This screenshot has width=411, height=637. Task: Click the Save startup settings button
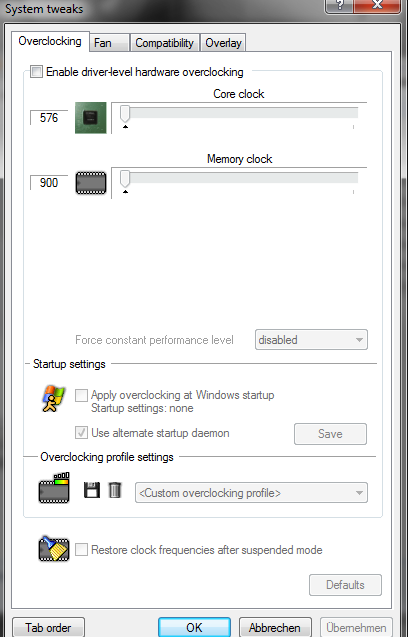coord(330,434)
